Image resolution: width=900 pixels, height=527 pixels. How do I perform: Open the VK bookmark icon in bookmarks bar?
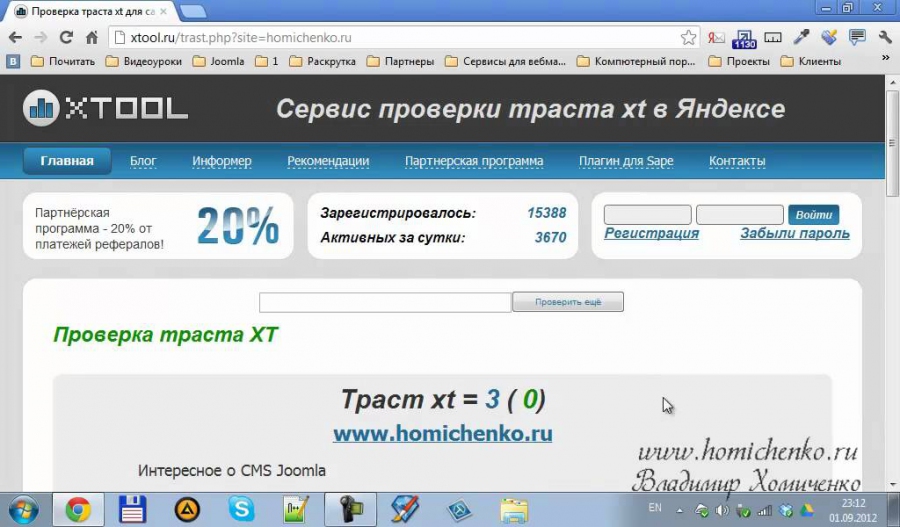13,61
